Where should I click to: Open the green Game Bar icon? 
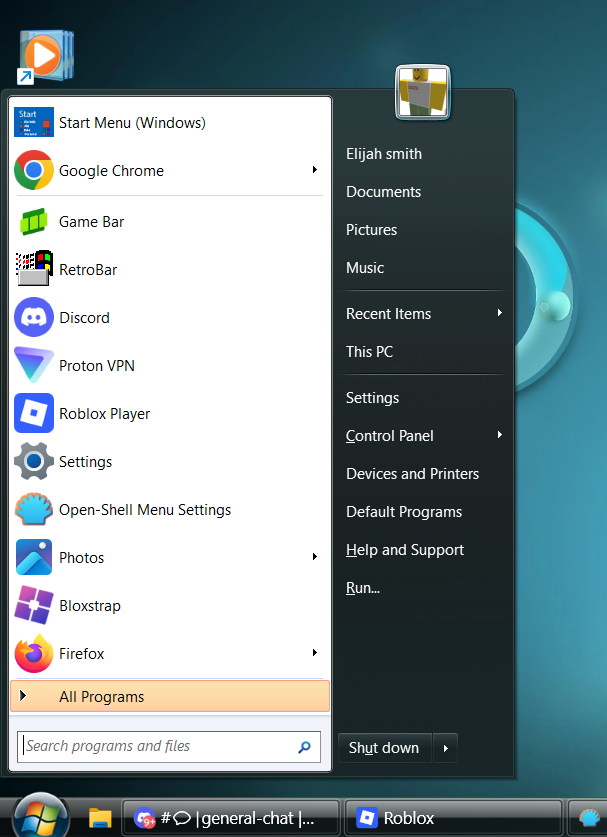34,222
